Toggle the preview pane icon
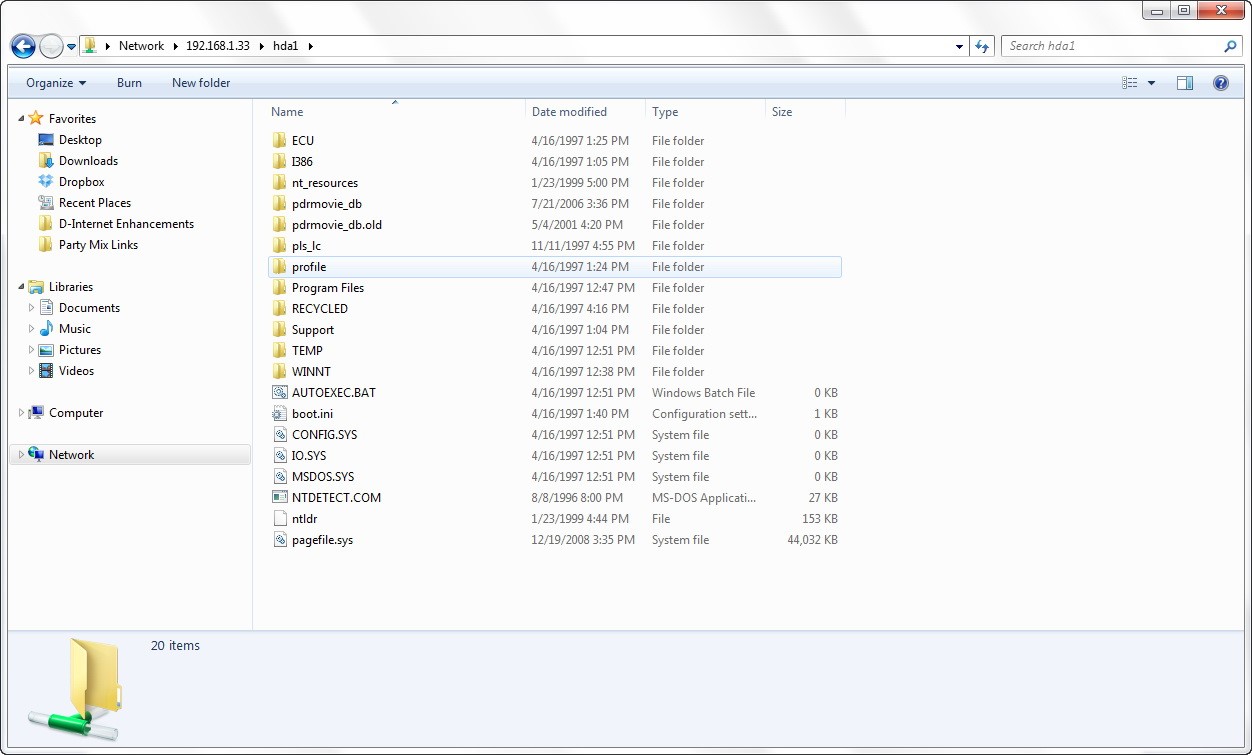1252x755 pixels. (x=1185, y=83)
